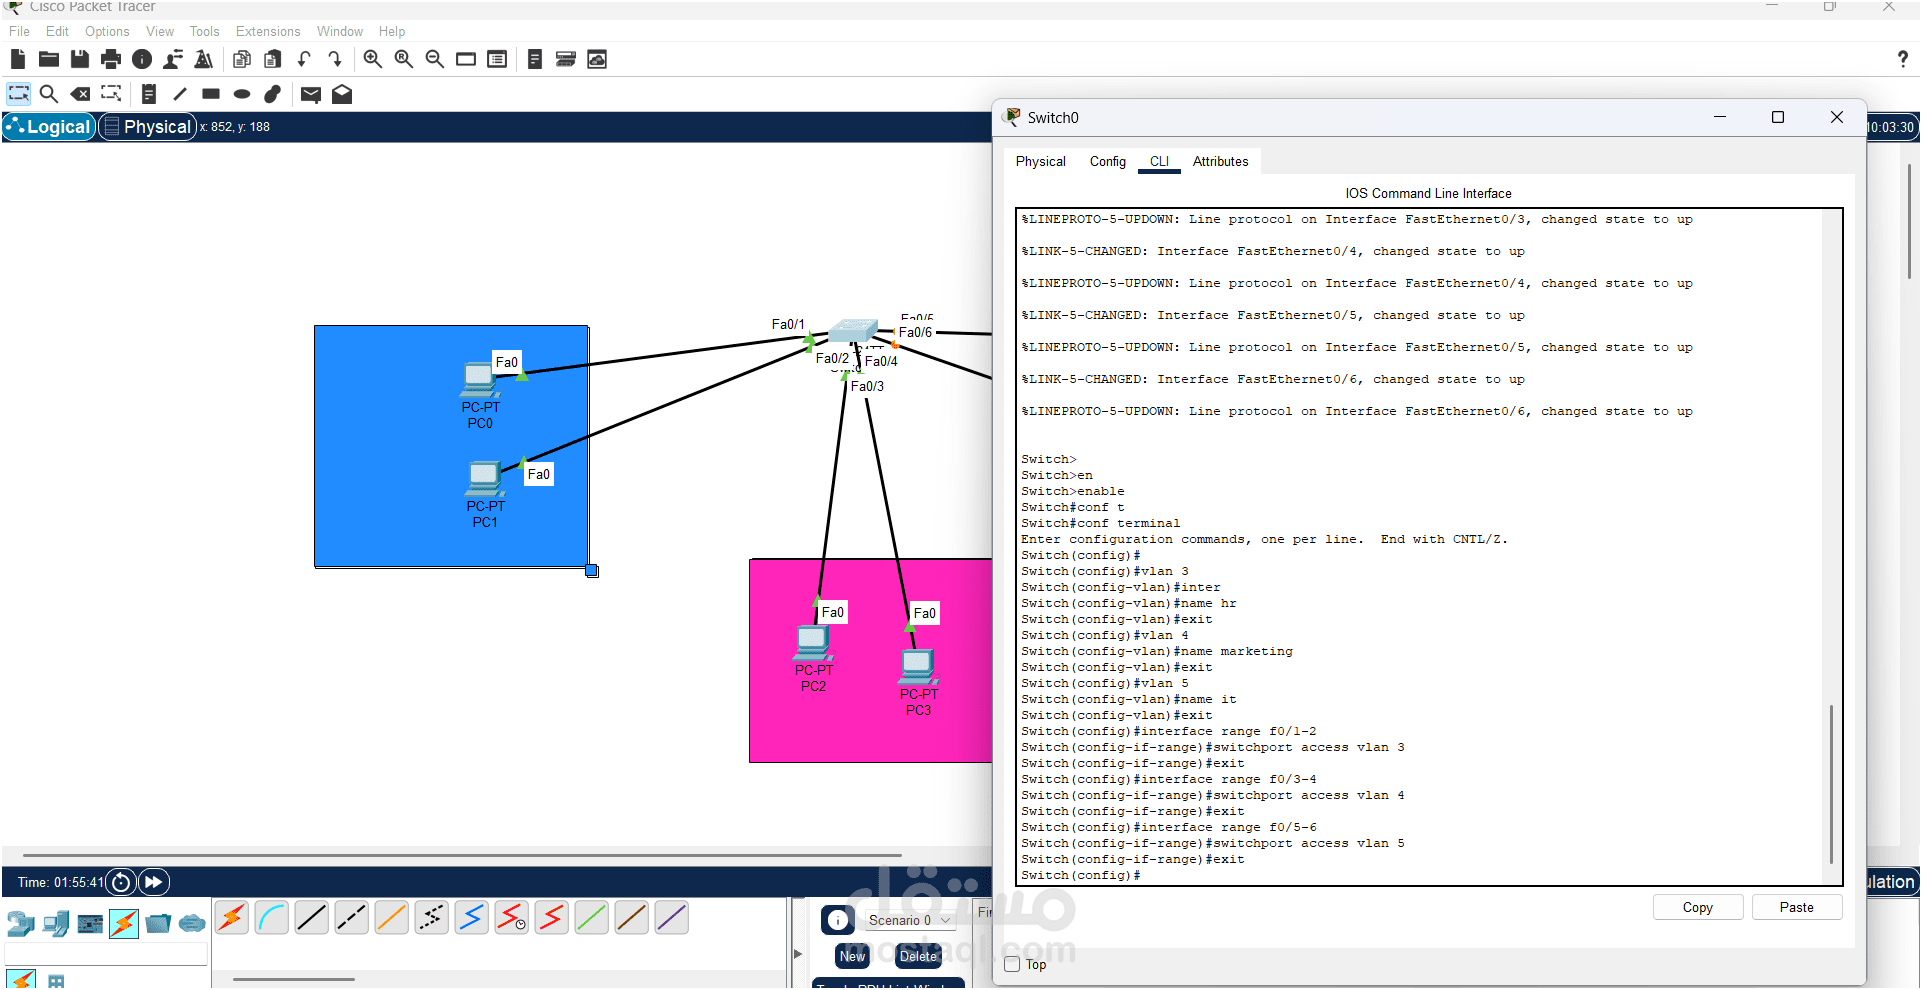Open the Extensions menu

(268, 32)
